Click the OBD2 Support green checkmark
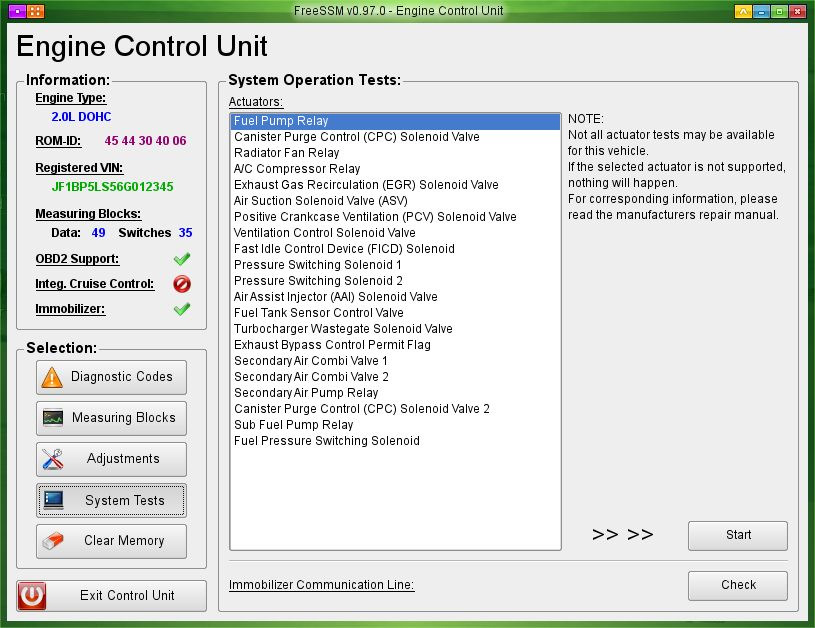This screenshot has width=815, height=628. (x=182, y=258)
